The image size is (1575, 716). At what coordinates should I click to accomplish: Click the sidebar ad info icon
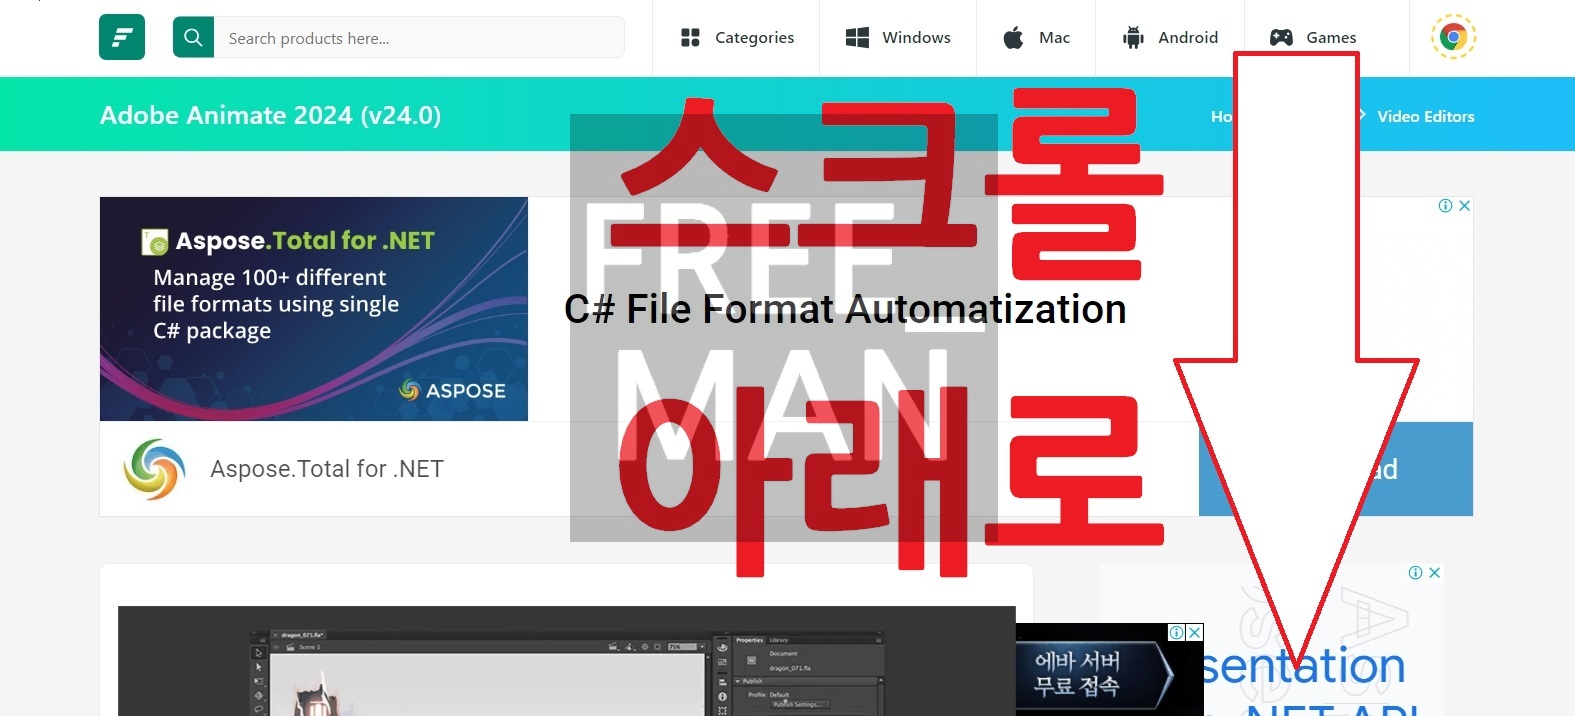(1415, 573)
